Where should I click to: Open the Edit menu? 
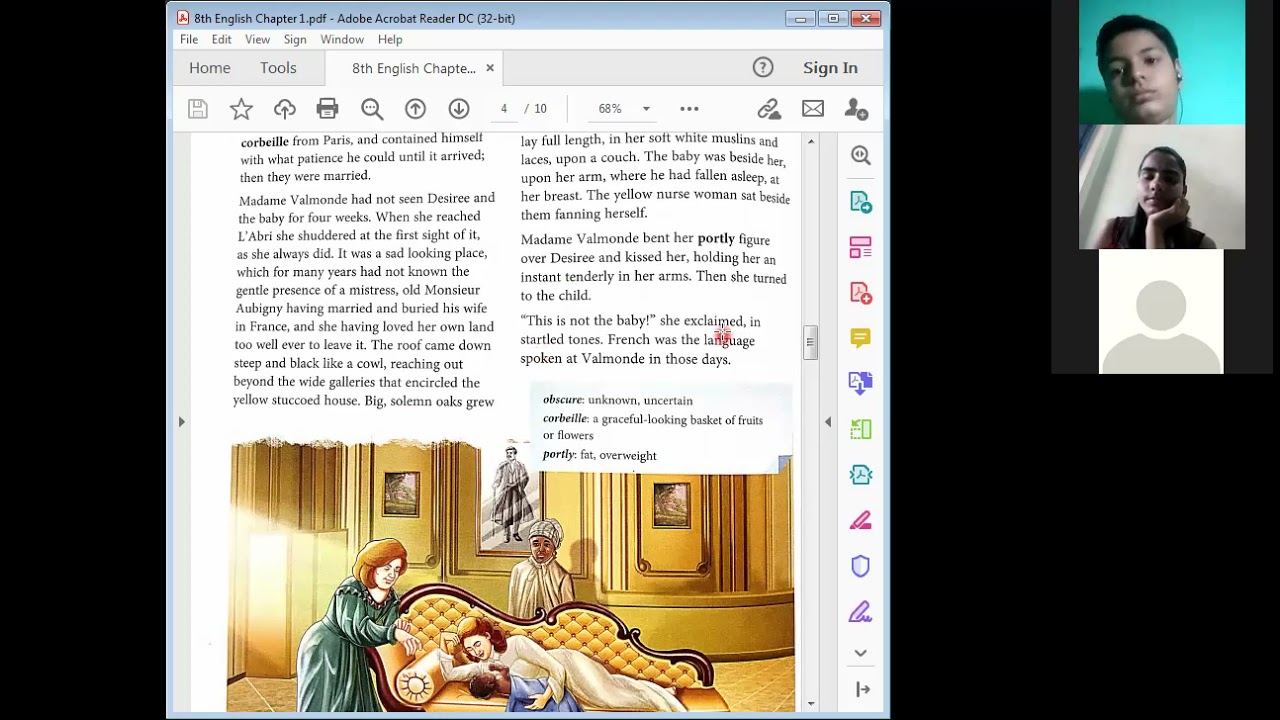click(222, 39)
